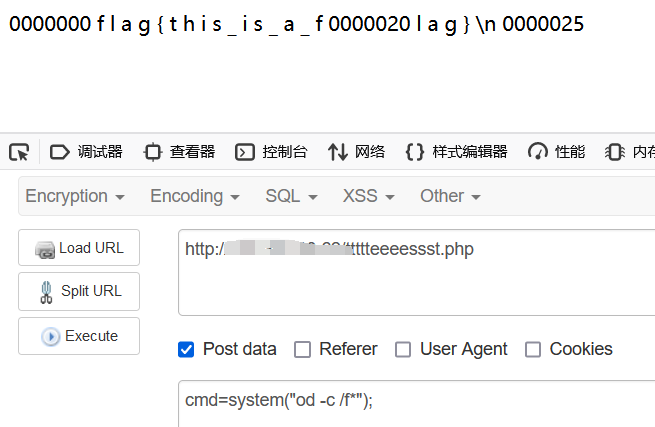The image size is (655, 427).
Task: Enable the Referer checkbox
Action: click(302, 349)
